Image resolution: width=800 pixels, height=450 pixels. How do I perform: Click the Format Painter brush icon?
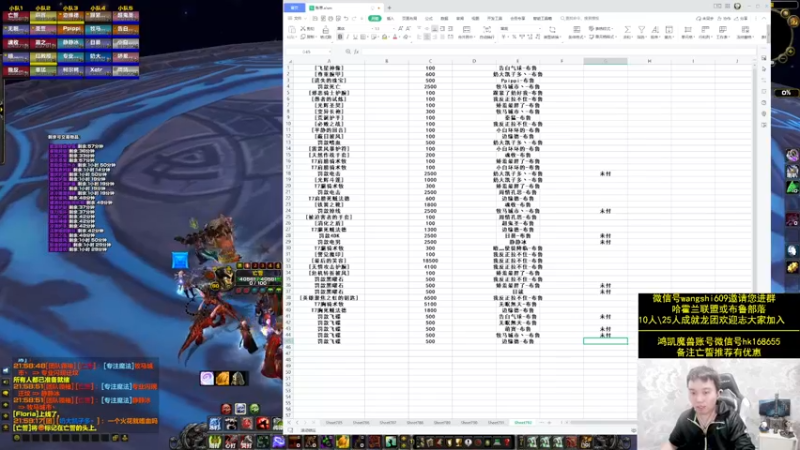[326, 30]
